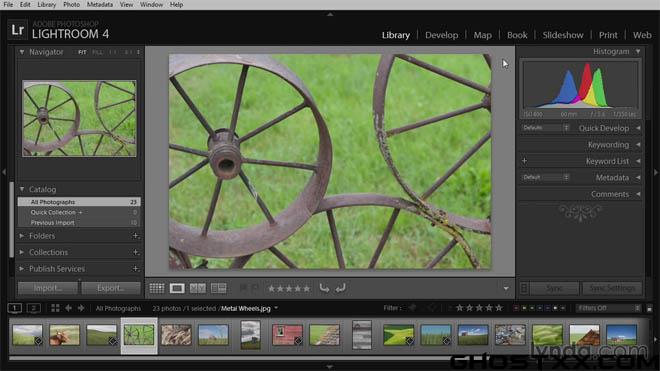Rotate photo counter-clockwise with toolbar arrow
Screen dimensions: 660x371
coord(324,288)
